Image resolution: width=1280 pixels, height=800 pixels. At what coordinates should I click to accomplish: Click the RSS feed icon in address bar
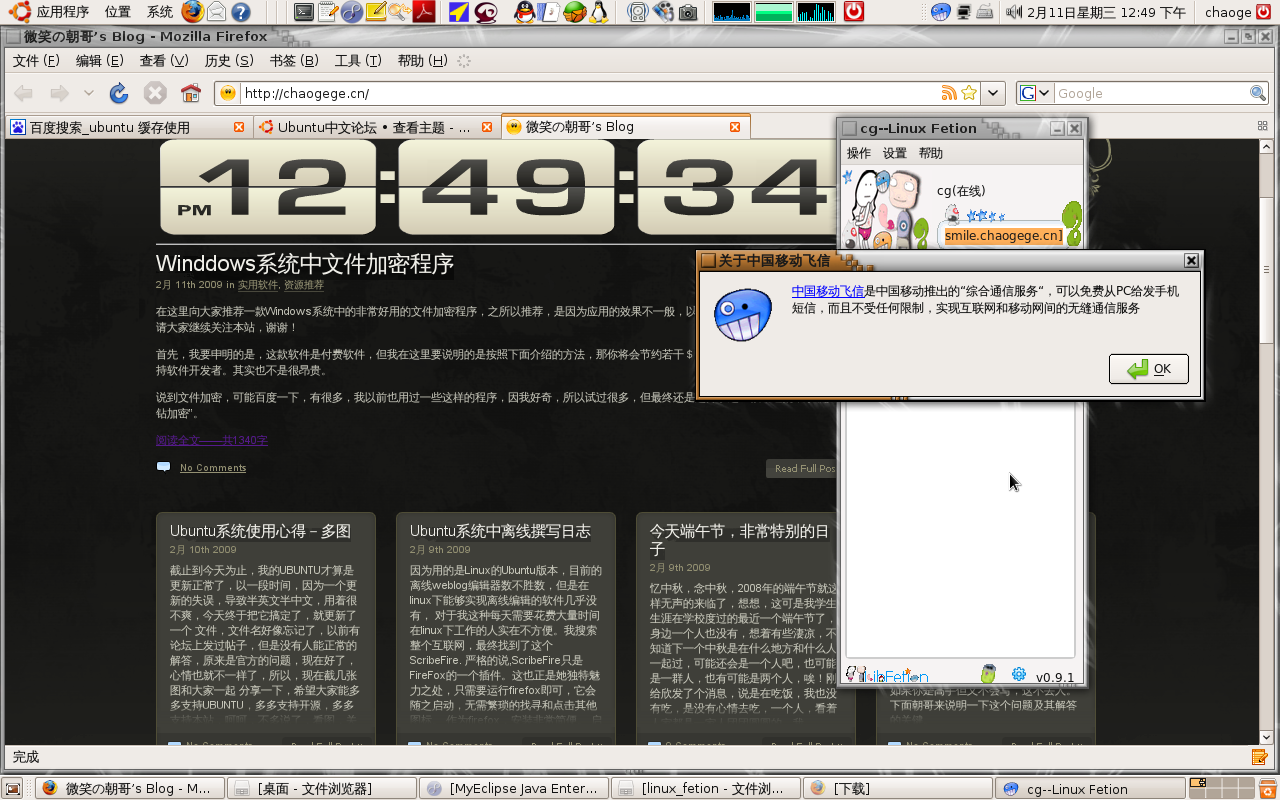point(949,93)
